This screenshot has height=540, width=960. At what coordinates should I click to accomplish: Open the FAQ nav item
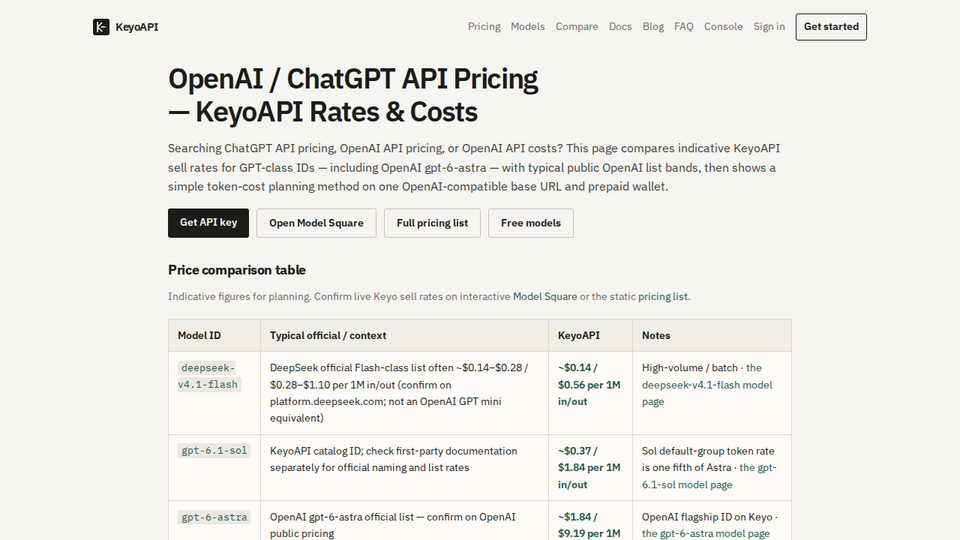683,26
